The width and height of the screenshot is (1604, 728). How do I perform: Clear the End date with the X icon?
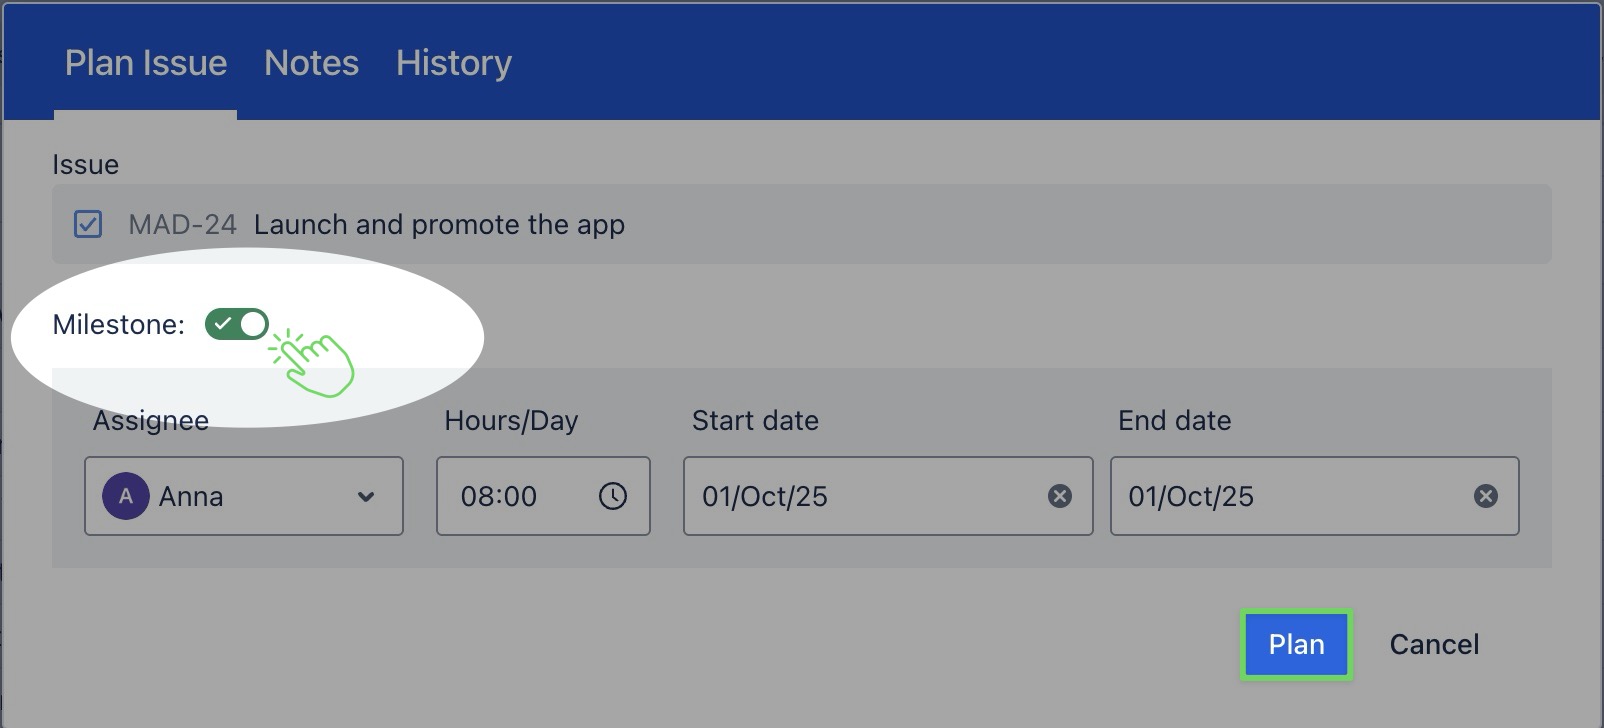click(1486, 496)
